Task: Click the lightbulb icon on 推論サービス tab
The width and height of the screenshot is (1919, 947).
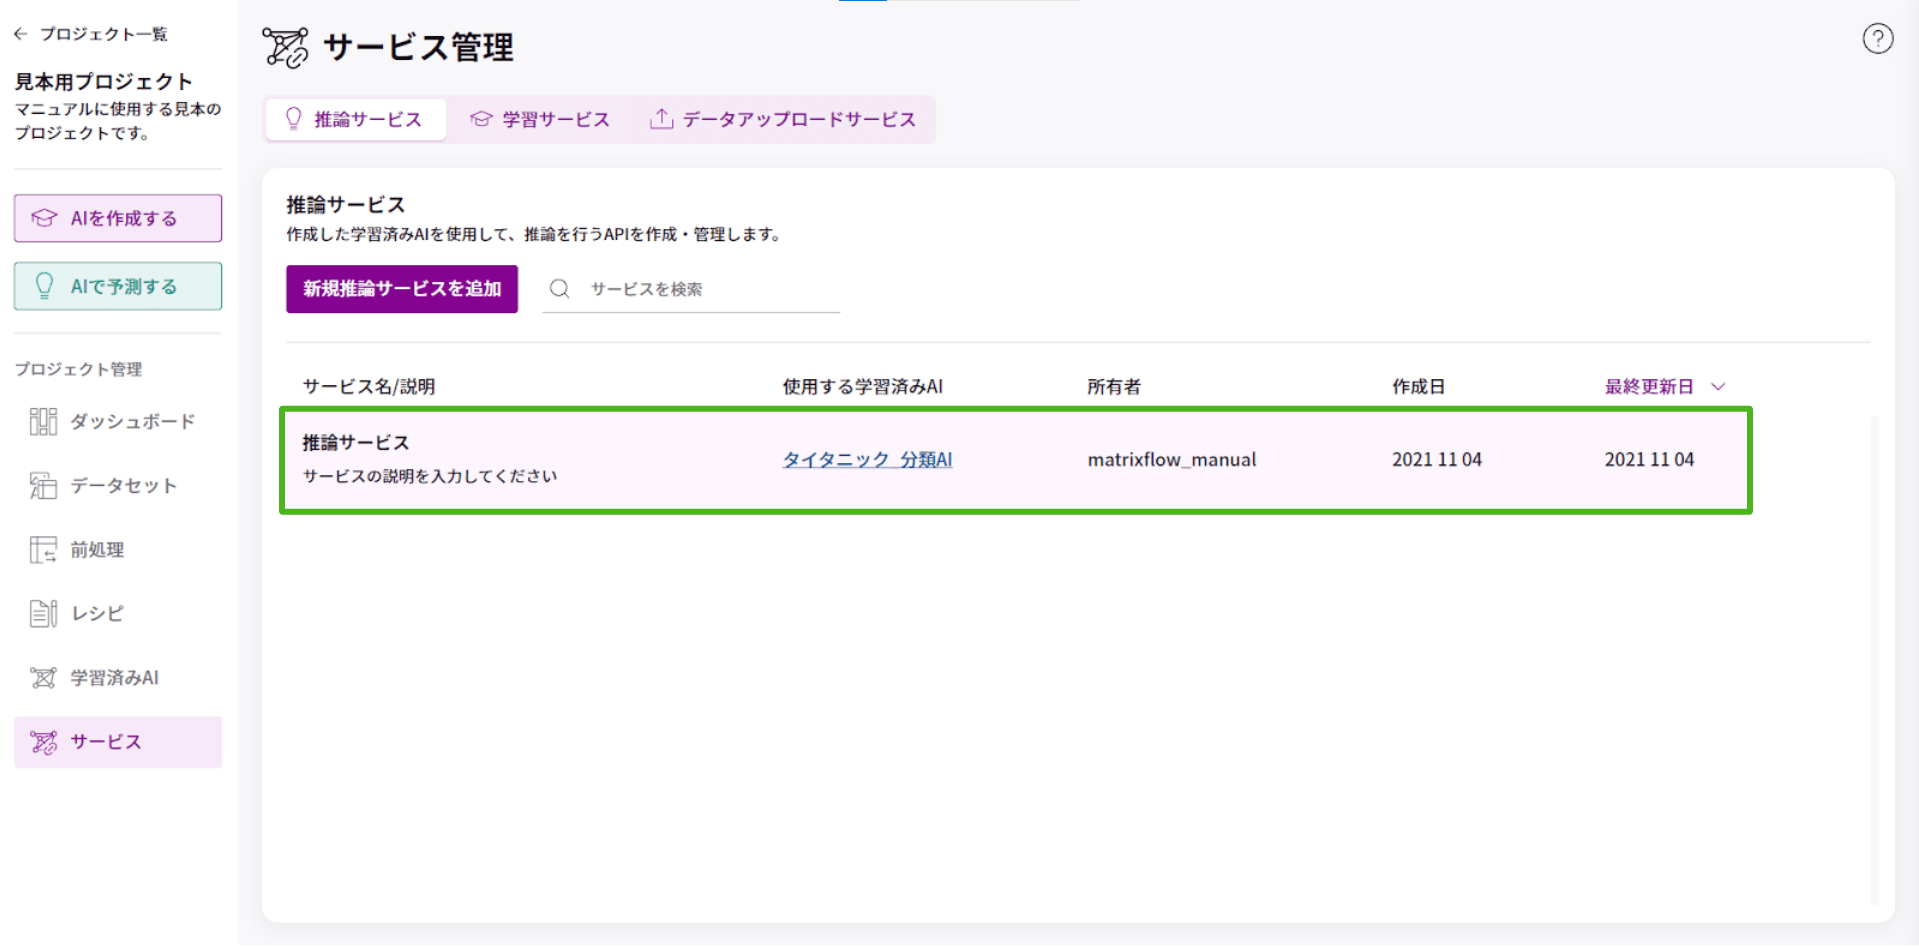Action: (293, 119)
